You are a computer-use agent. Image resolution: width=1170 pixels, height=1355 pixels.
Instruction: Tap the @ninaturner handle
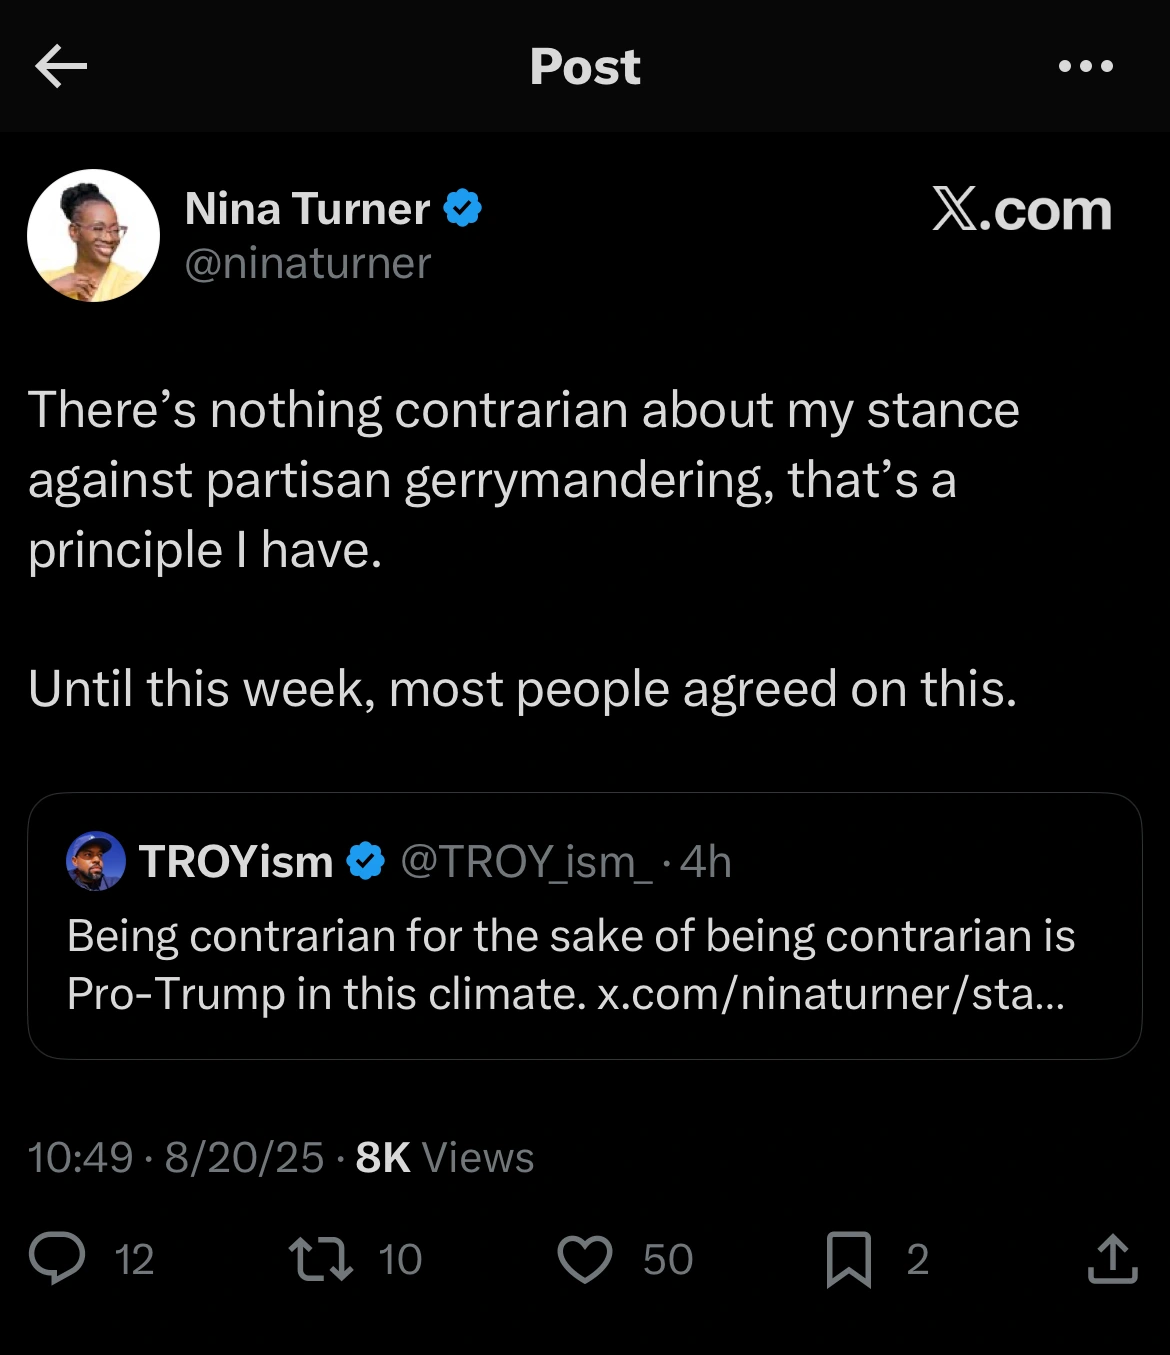point(308,263)
